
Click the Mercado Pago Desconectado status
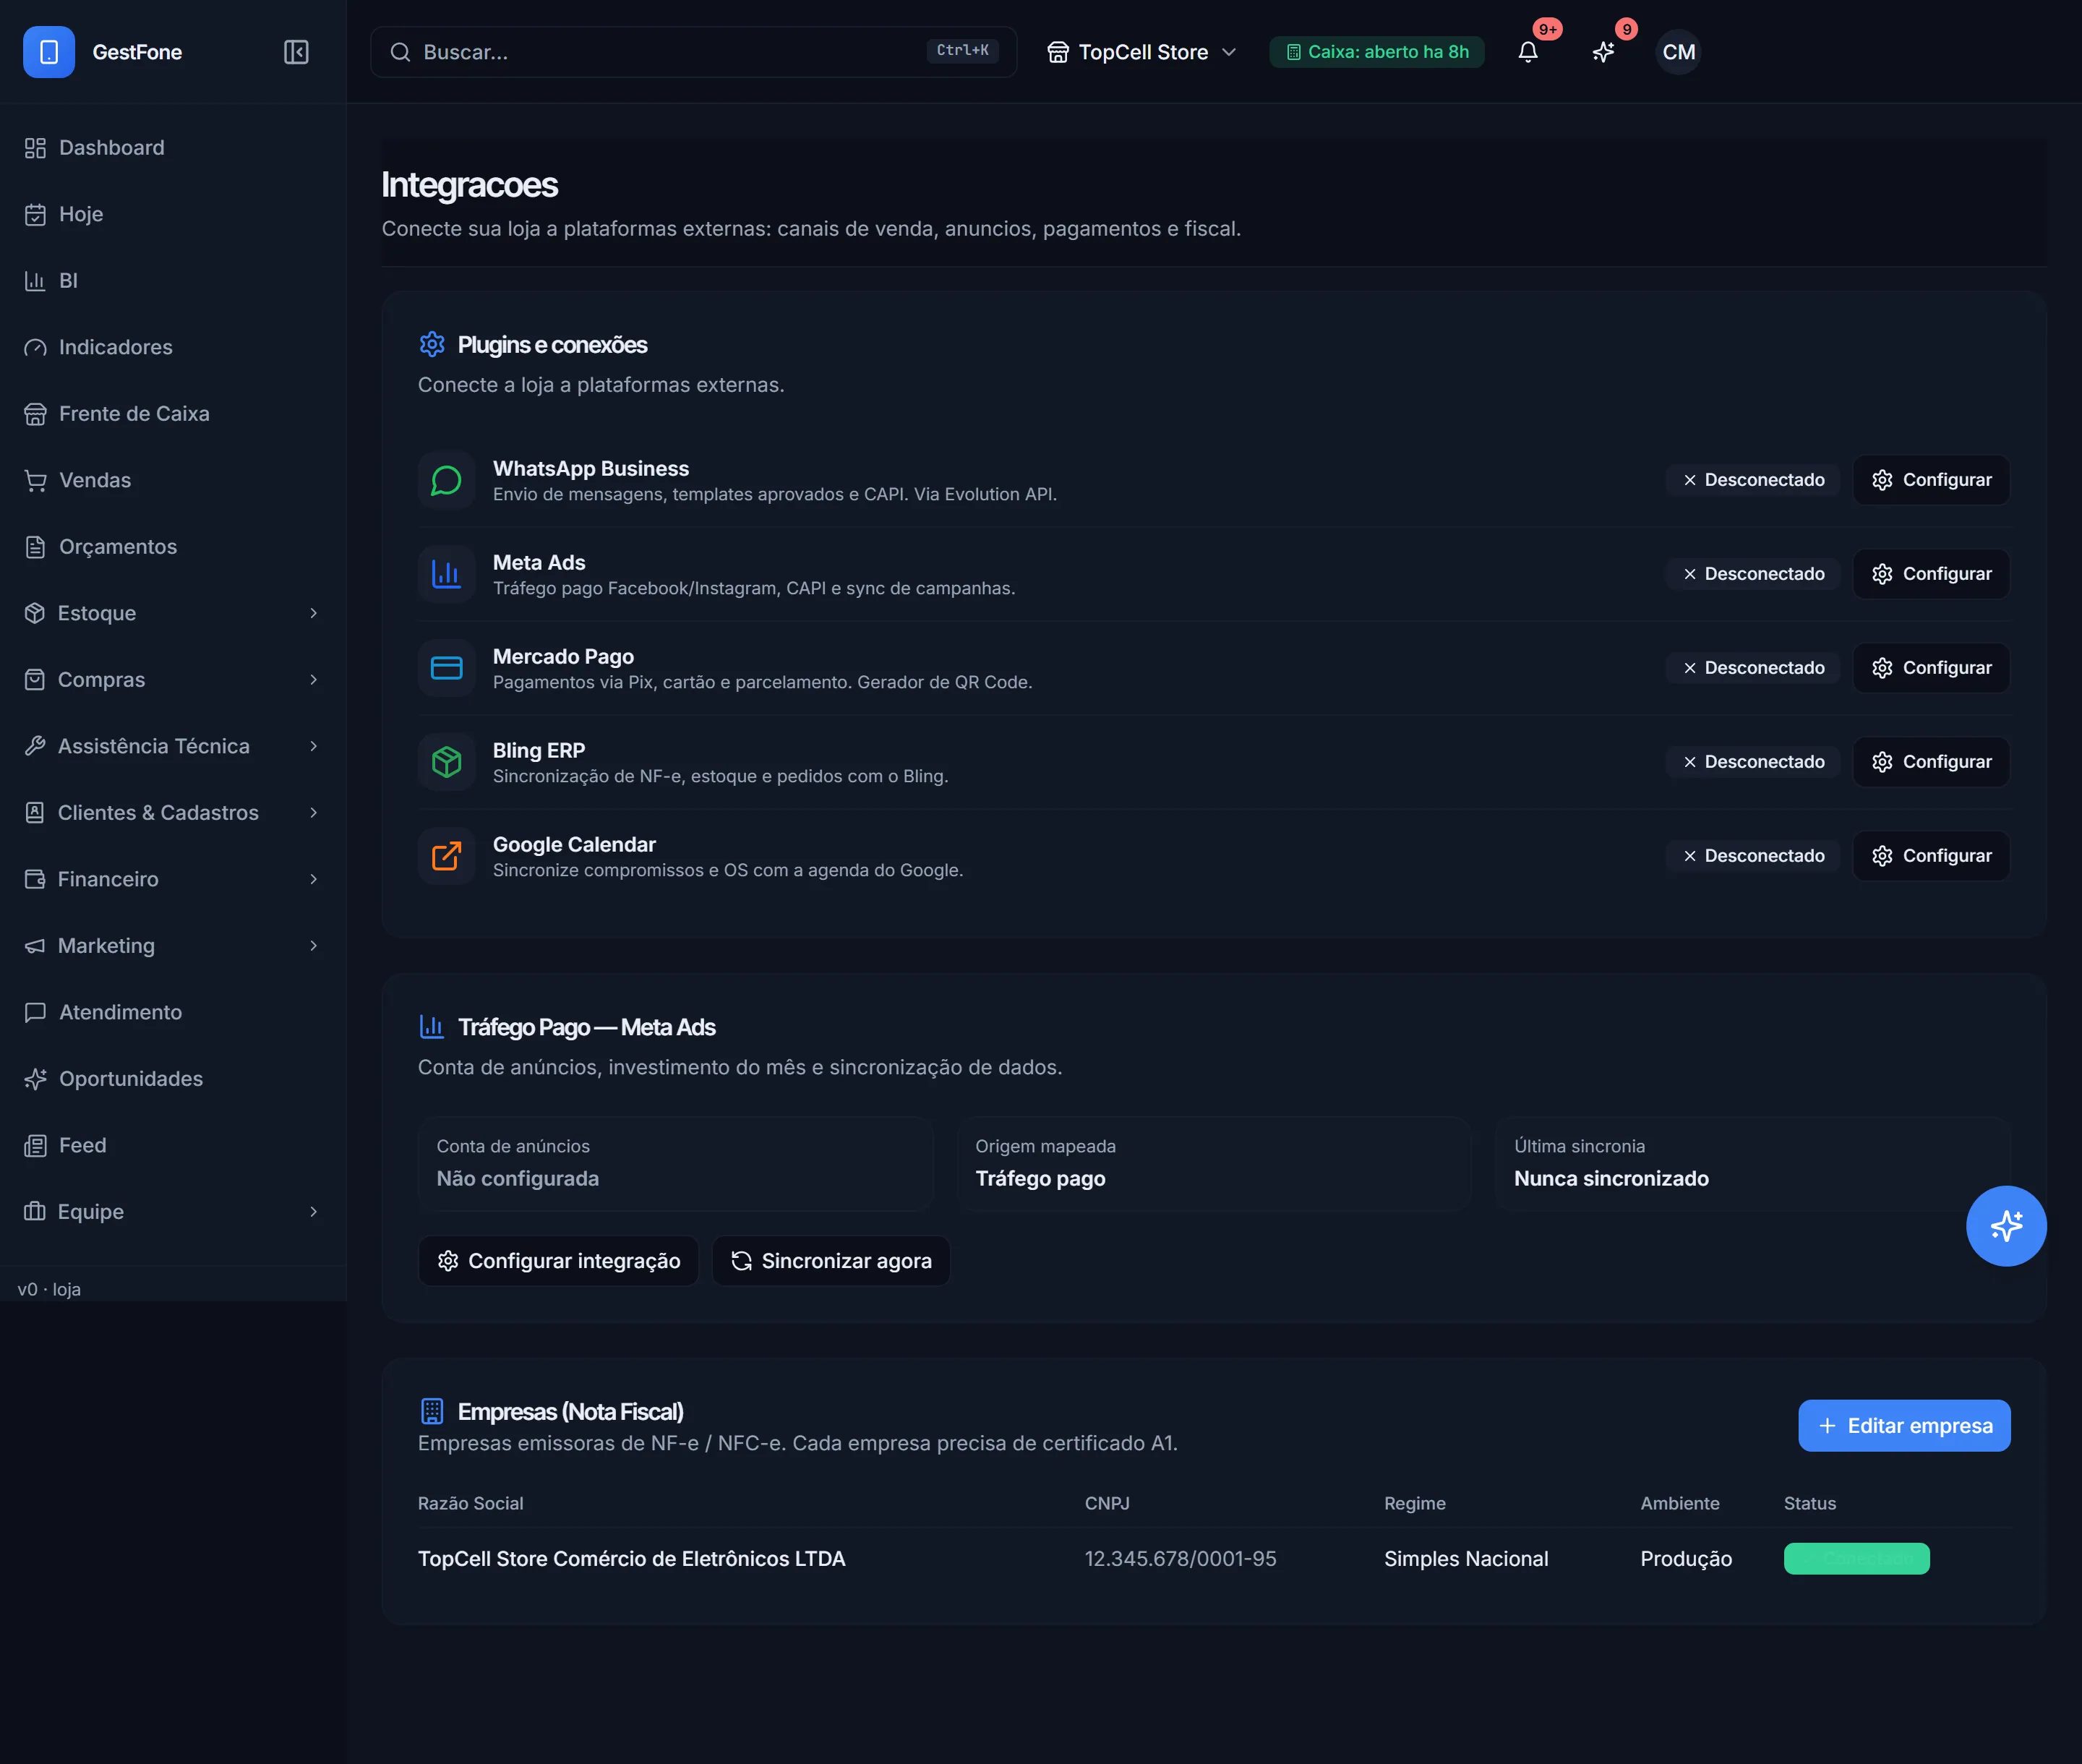click(1753, 668)
